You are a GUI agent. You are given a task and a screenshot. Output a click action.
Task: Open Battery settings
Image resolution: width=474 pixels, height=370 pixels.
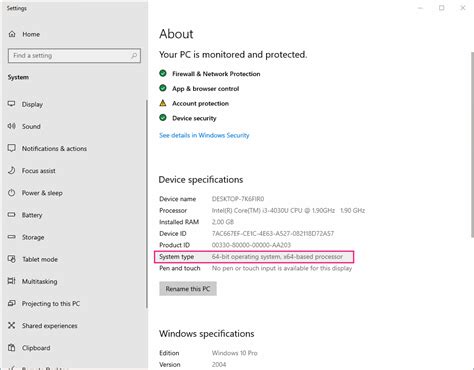click(x=32, y=215)
